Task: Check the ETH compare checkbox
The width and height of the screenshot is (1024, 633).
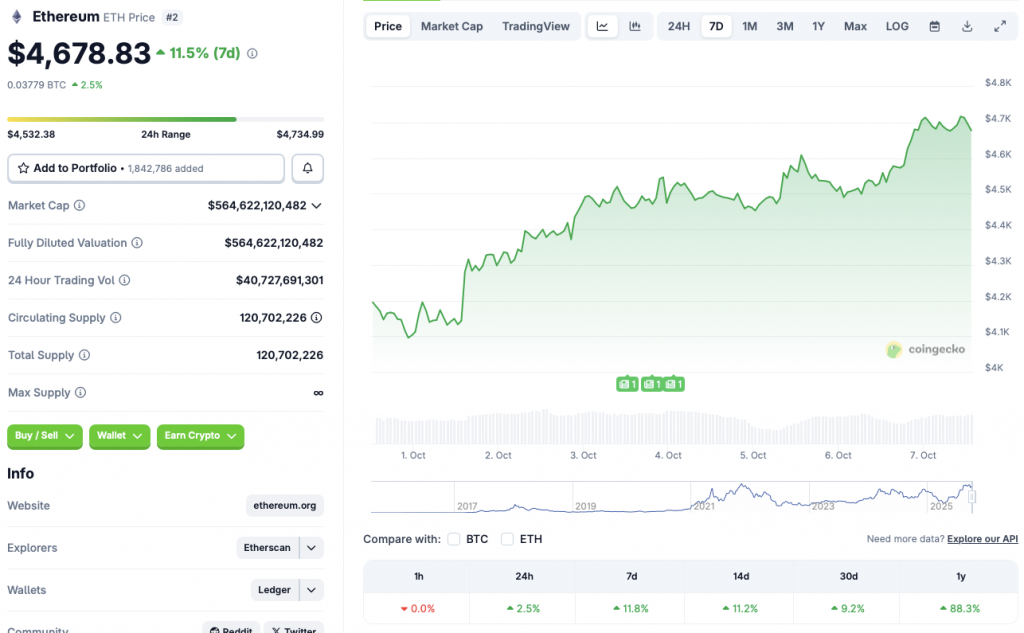Action: [507, 539]
